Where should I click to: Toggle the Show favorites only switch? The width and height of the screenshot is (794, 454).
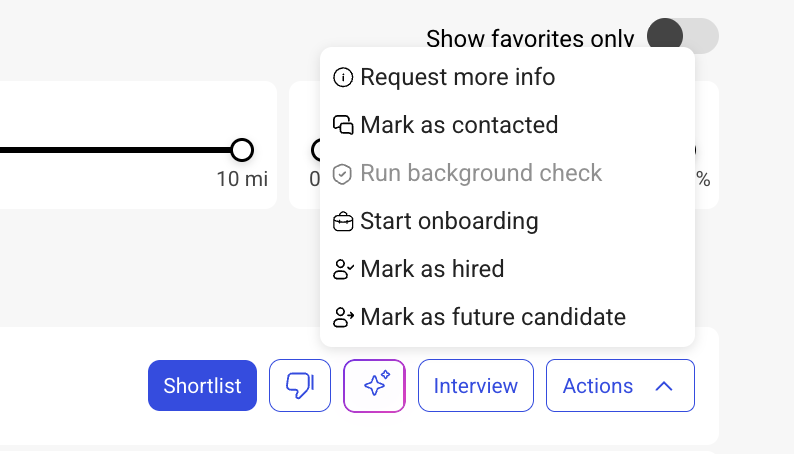pyautogui.click(x=682, y=37)
